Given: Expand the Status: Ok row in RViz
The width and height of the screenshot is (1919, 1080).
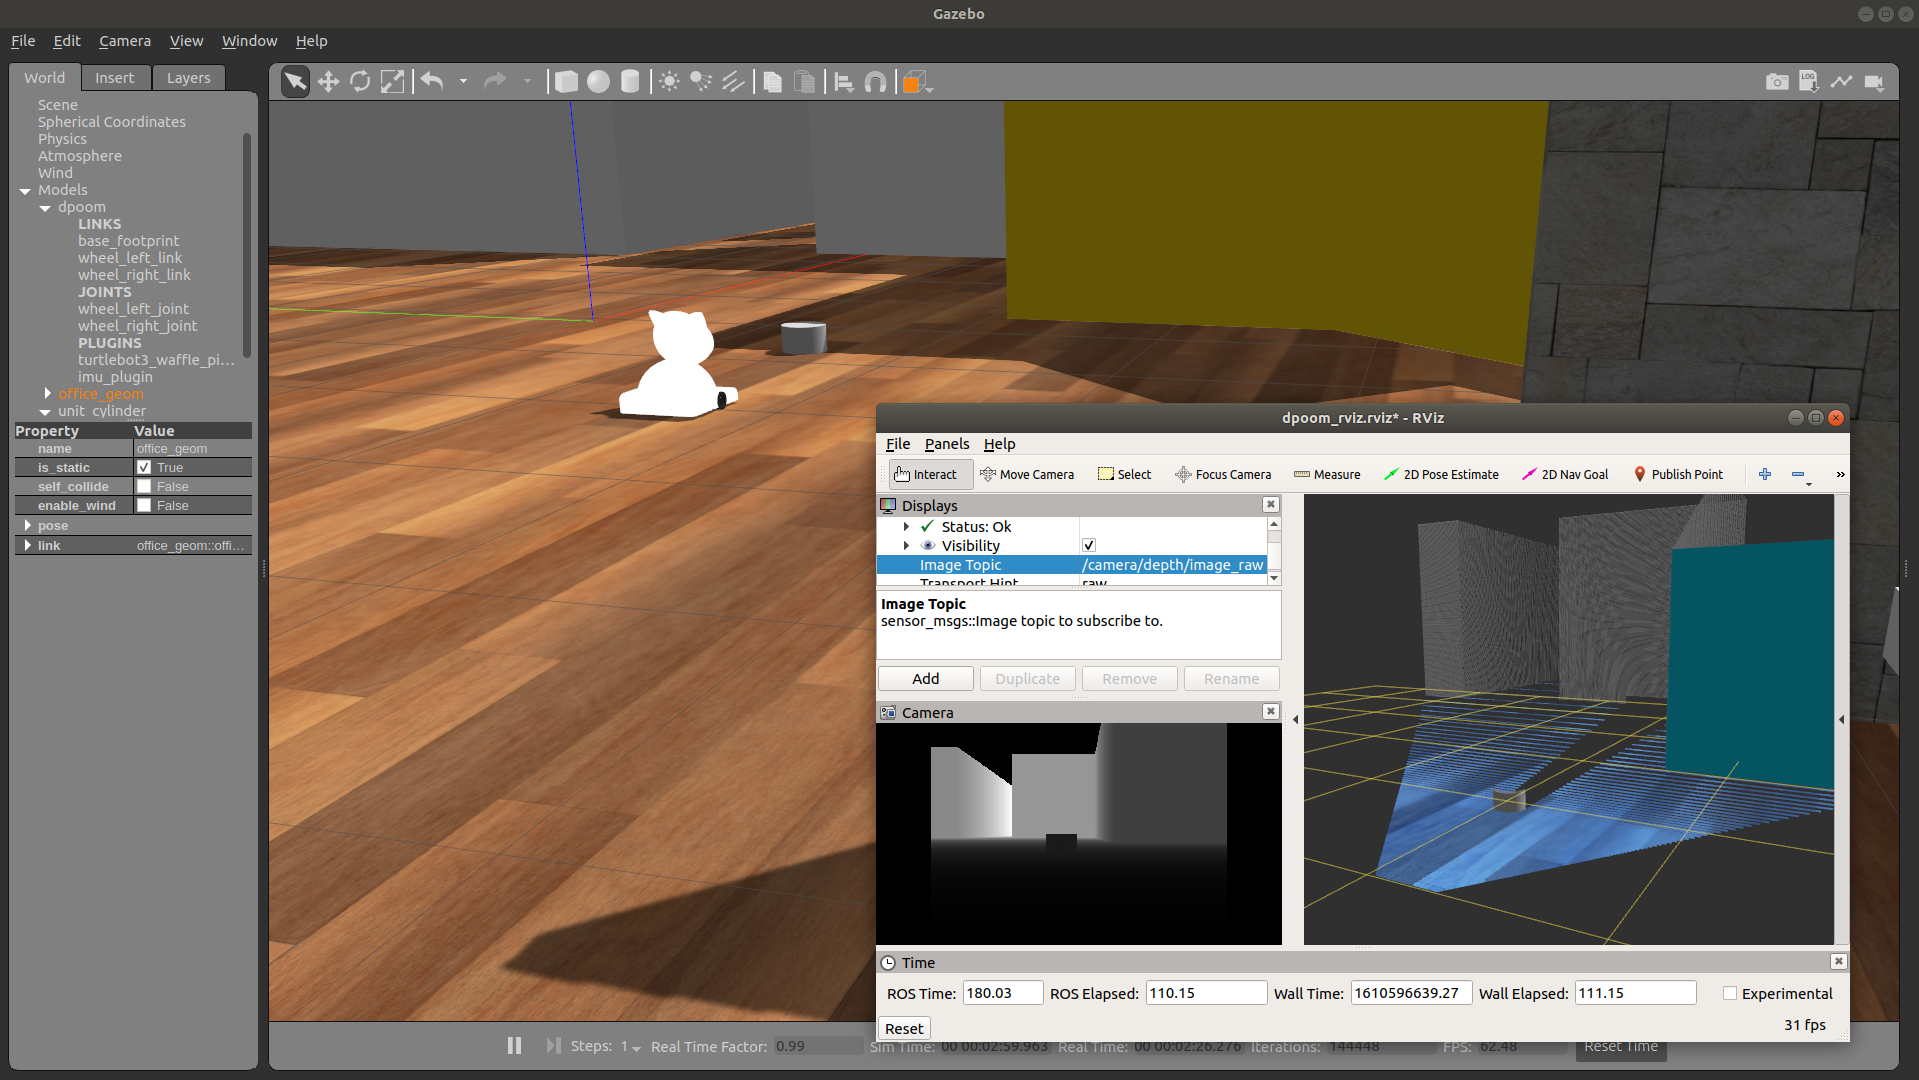Looking at the screenshot, I should click(907, 527).
